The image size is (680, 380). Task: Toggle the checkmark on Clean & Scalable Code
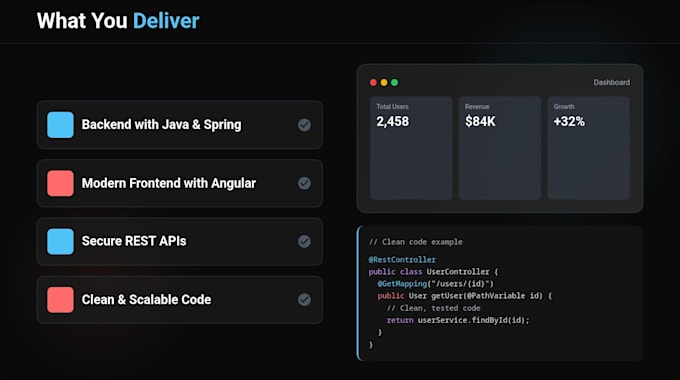point(304,299)
